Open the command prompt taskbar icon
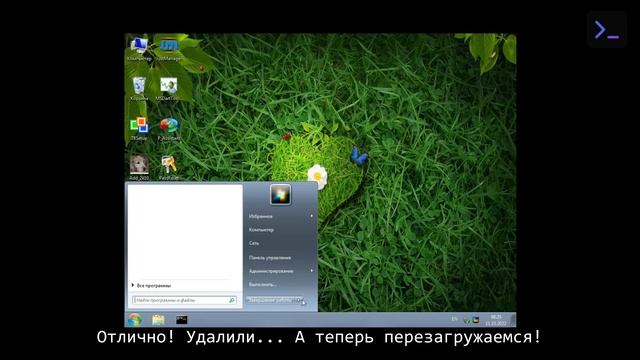640x360 pixels. point(181,320)
